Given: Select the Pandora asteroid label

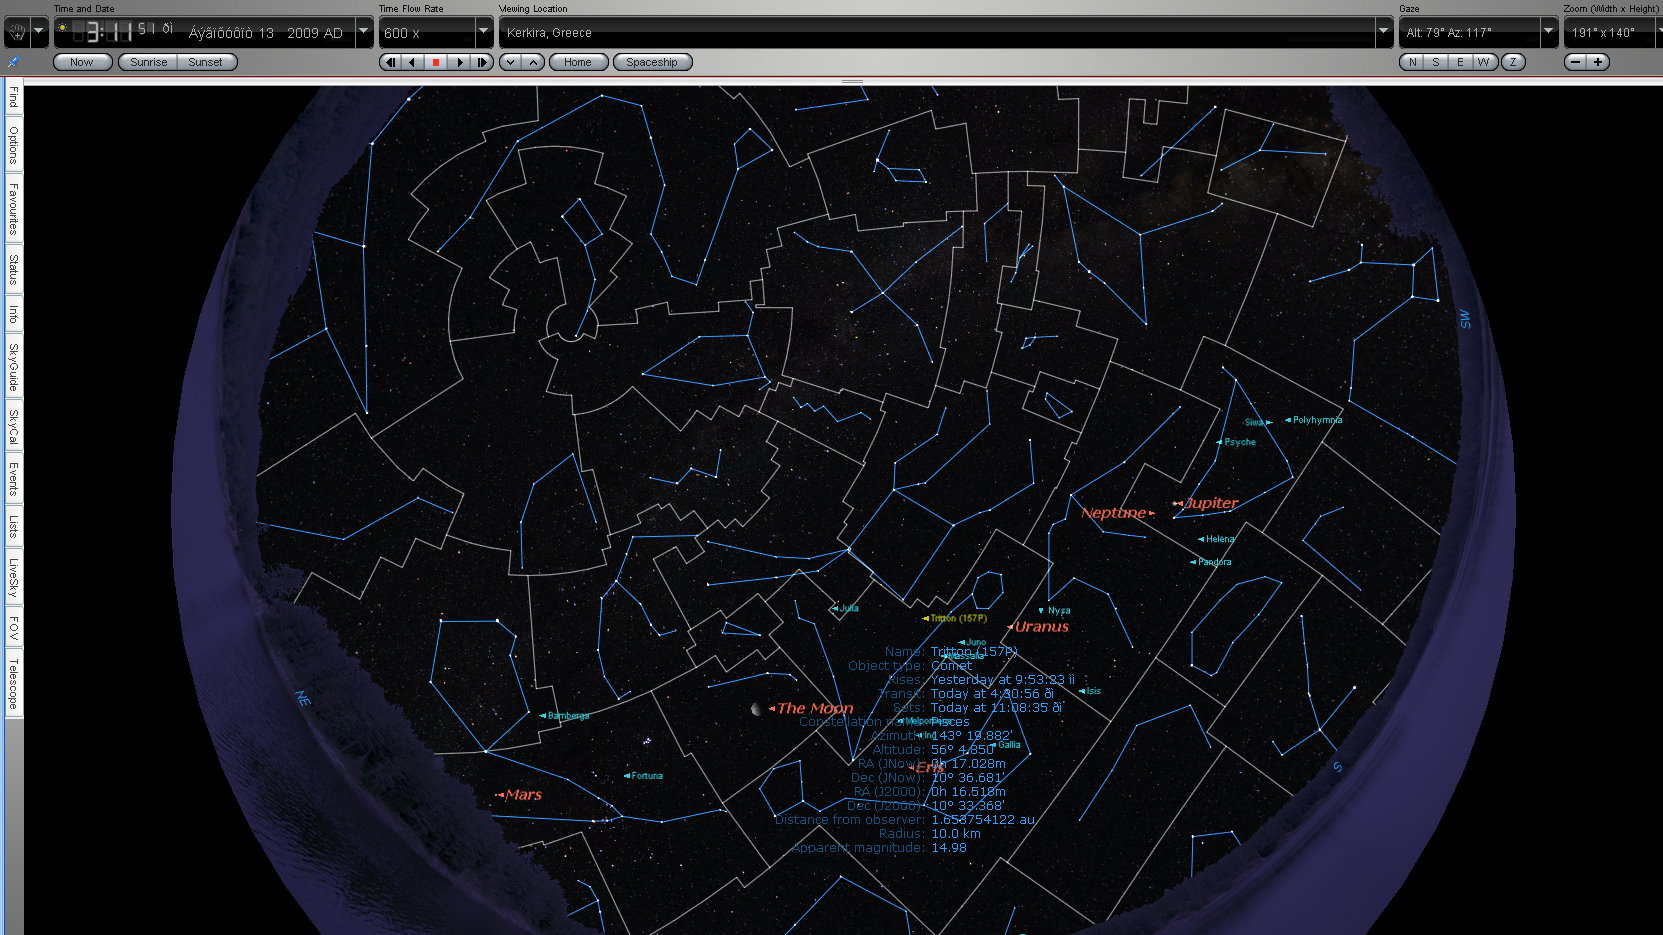Looking at the screenshot, I should [x=1214, y=562].
